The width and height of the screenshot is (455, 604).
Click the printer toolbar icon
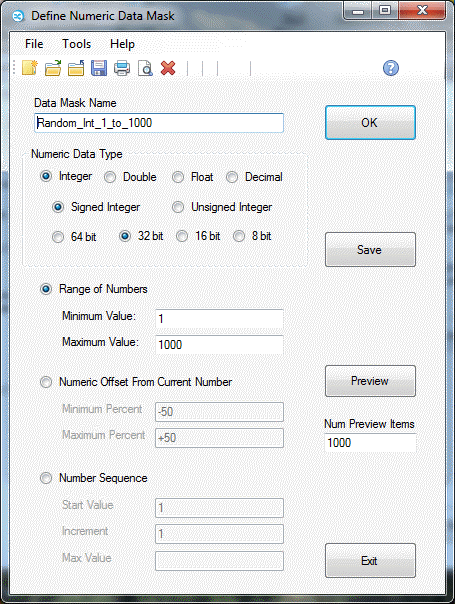[x=122, y=68]
